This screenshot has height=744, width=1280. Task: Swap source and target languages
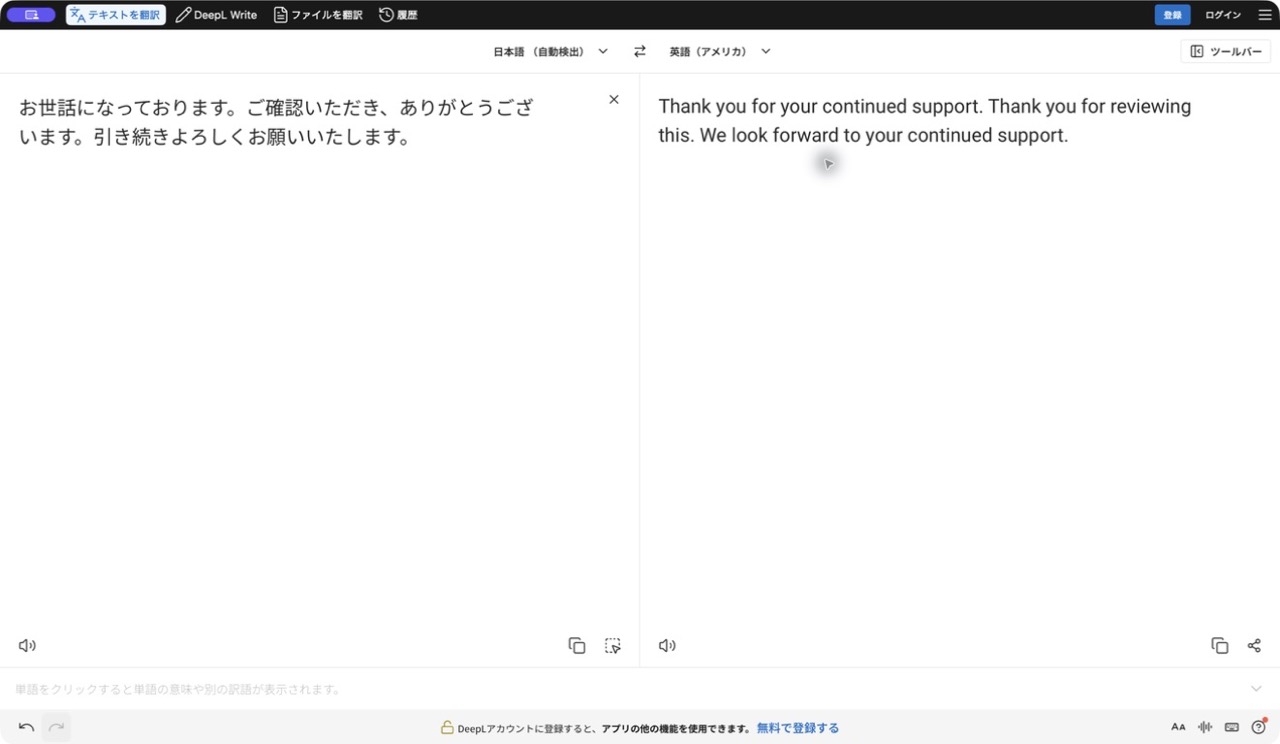[x=640, y=51]
